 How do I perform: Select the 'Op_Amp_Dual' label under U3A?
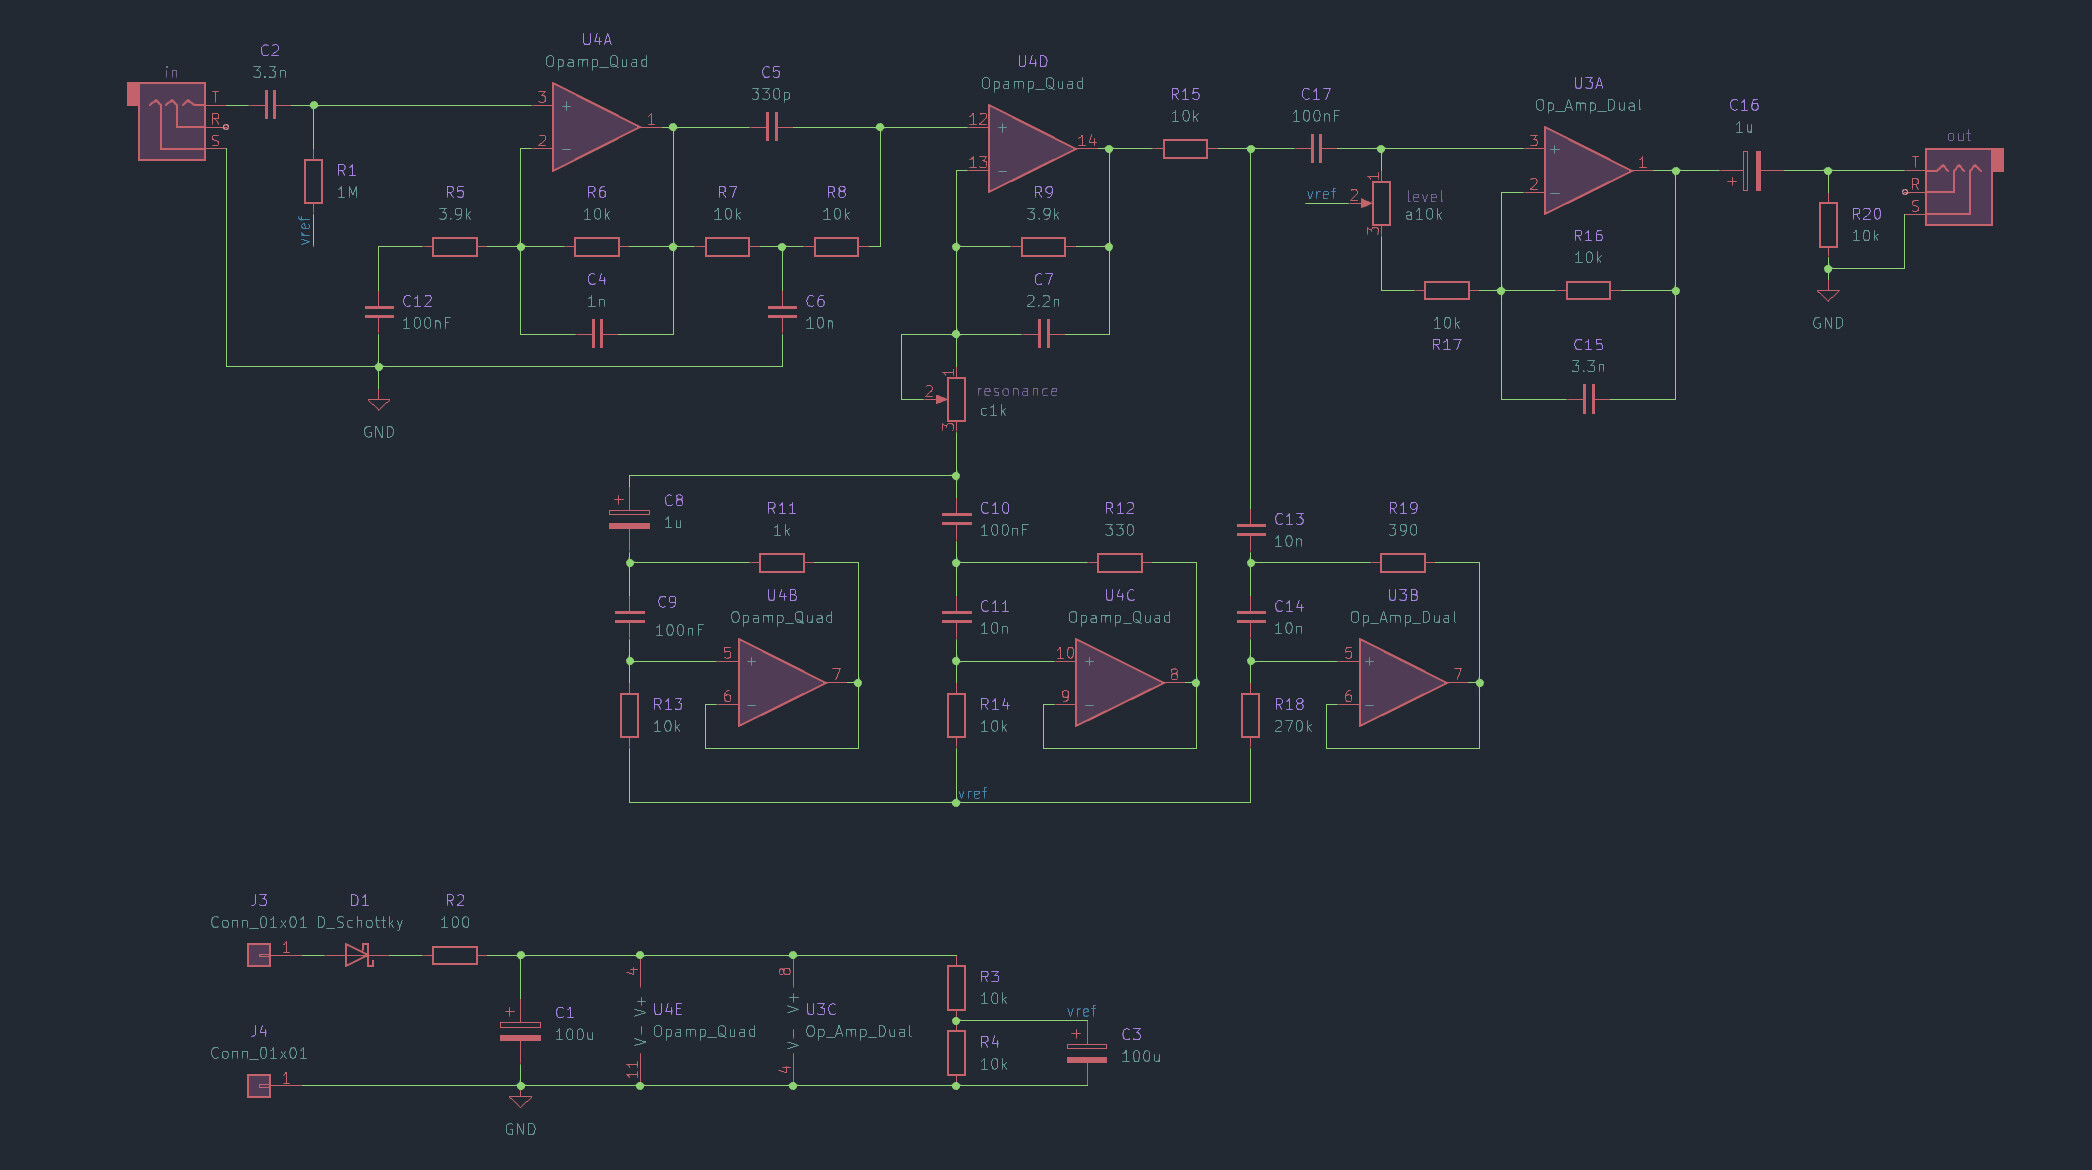(1588, 105)
